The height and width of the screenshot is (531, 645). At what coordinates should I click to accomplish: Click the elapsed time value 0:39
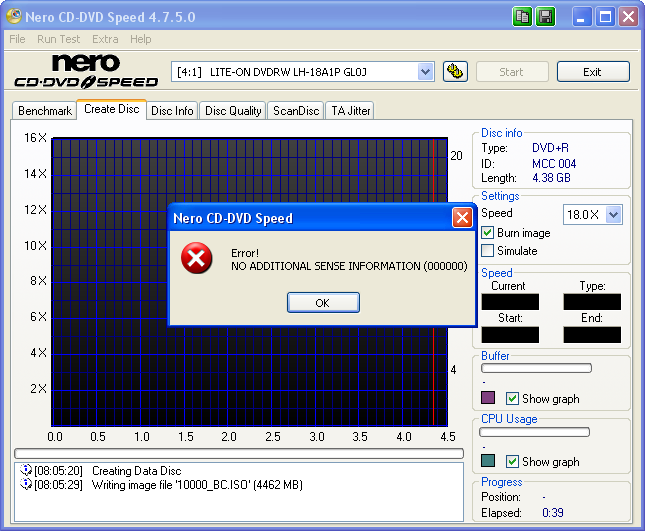coord(553,512)
